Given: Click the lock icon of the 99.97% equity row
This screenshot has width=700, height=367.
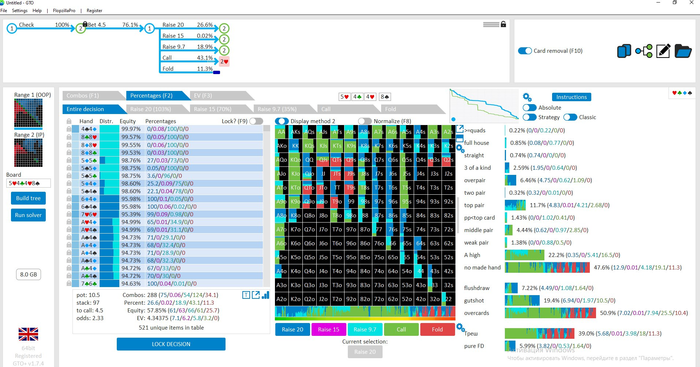Looking at the screenshot, I should [x=69, y=129].
